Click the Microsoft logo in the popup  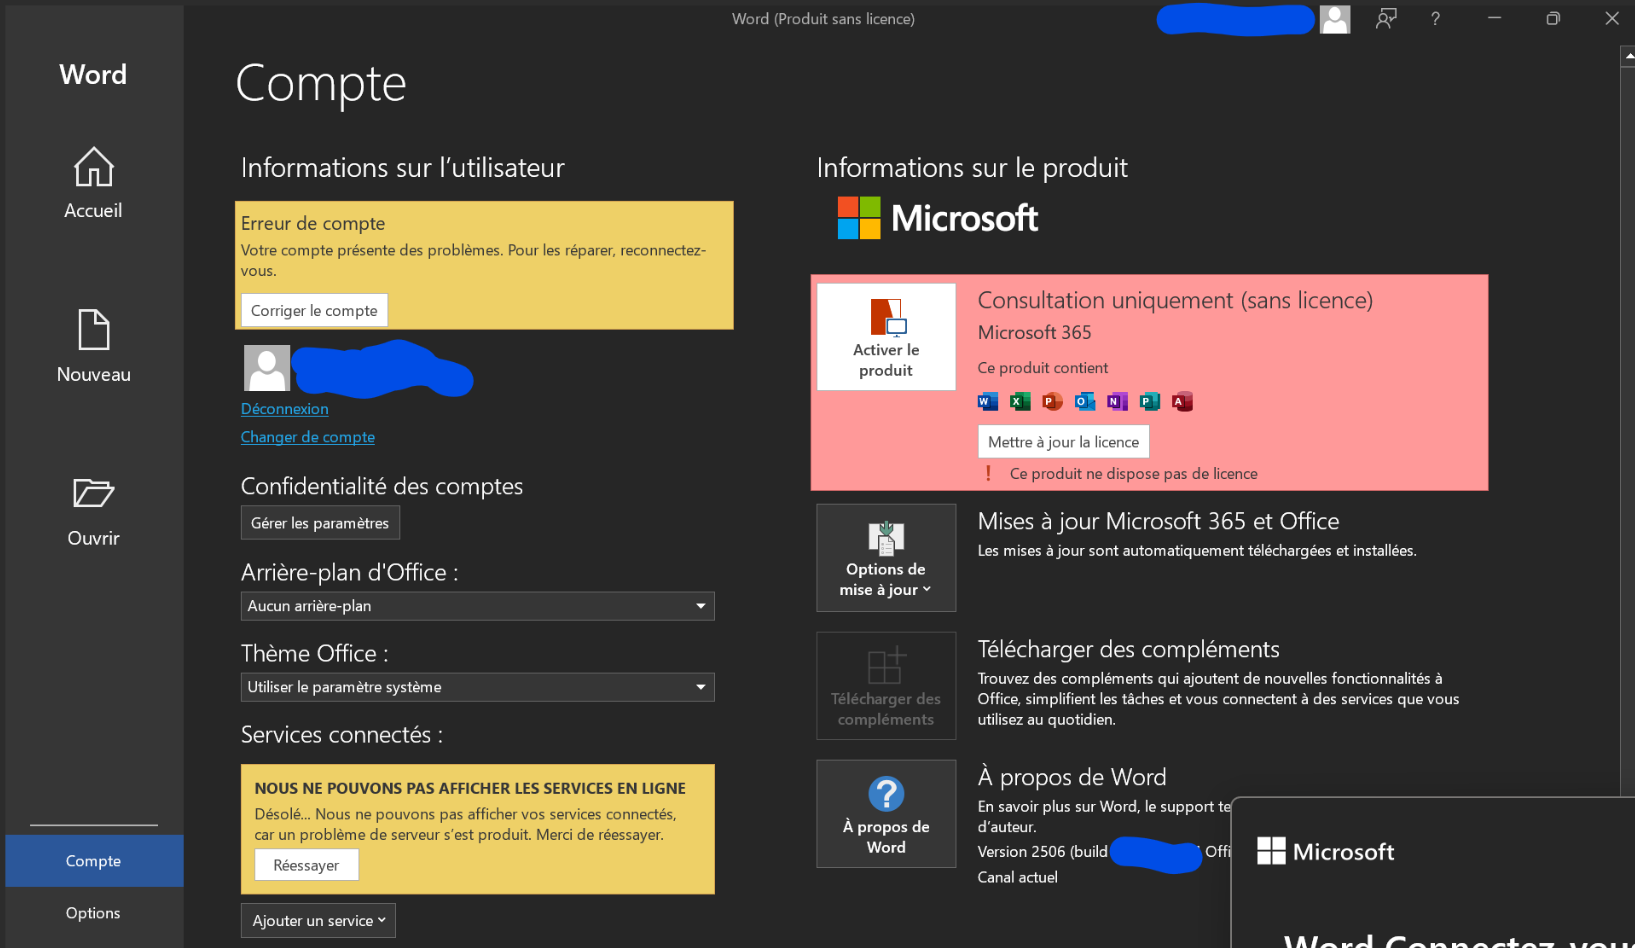(1325, 851)
